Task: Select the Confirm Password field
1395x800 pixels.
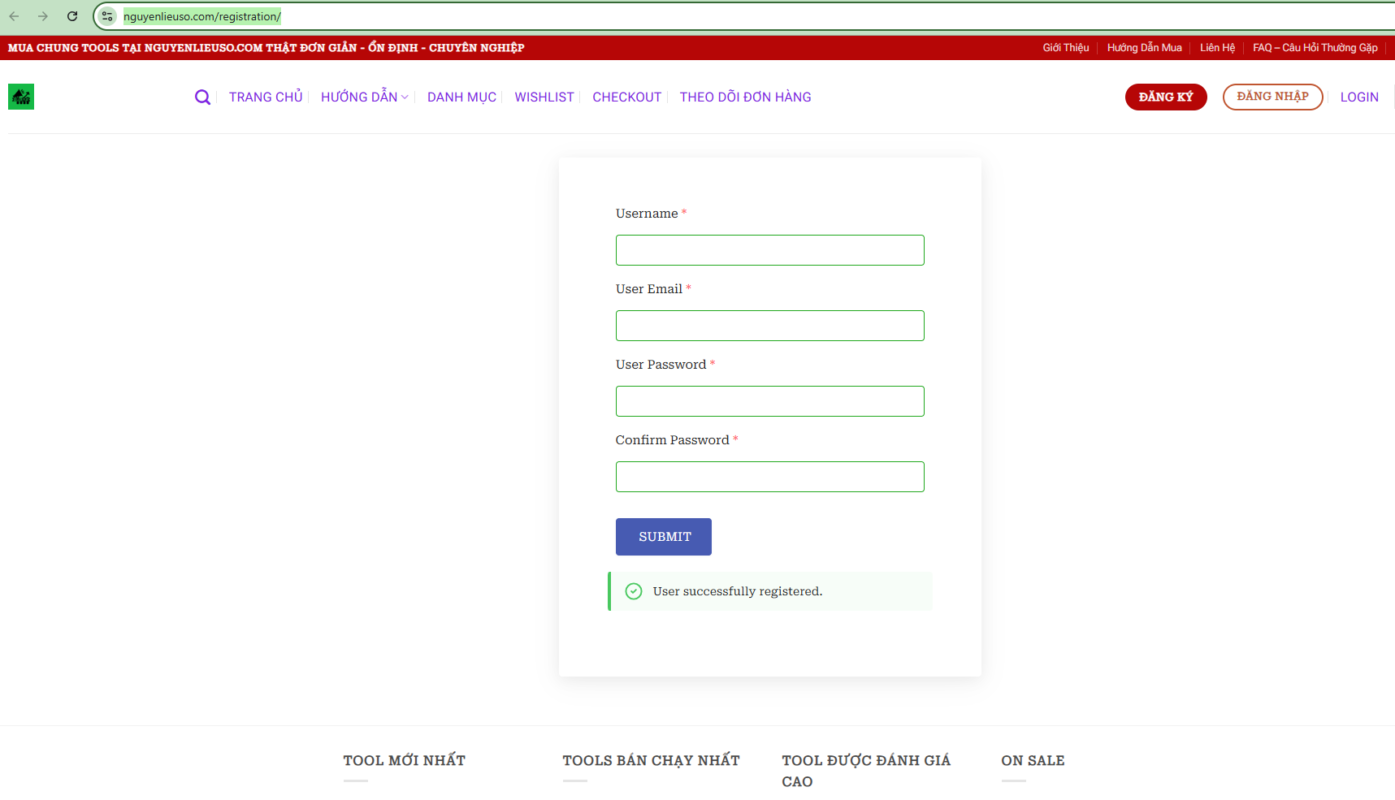Action: [769, 477]
